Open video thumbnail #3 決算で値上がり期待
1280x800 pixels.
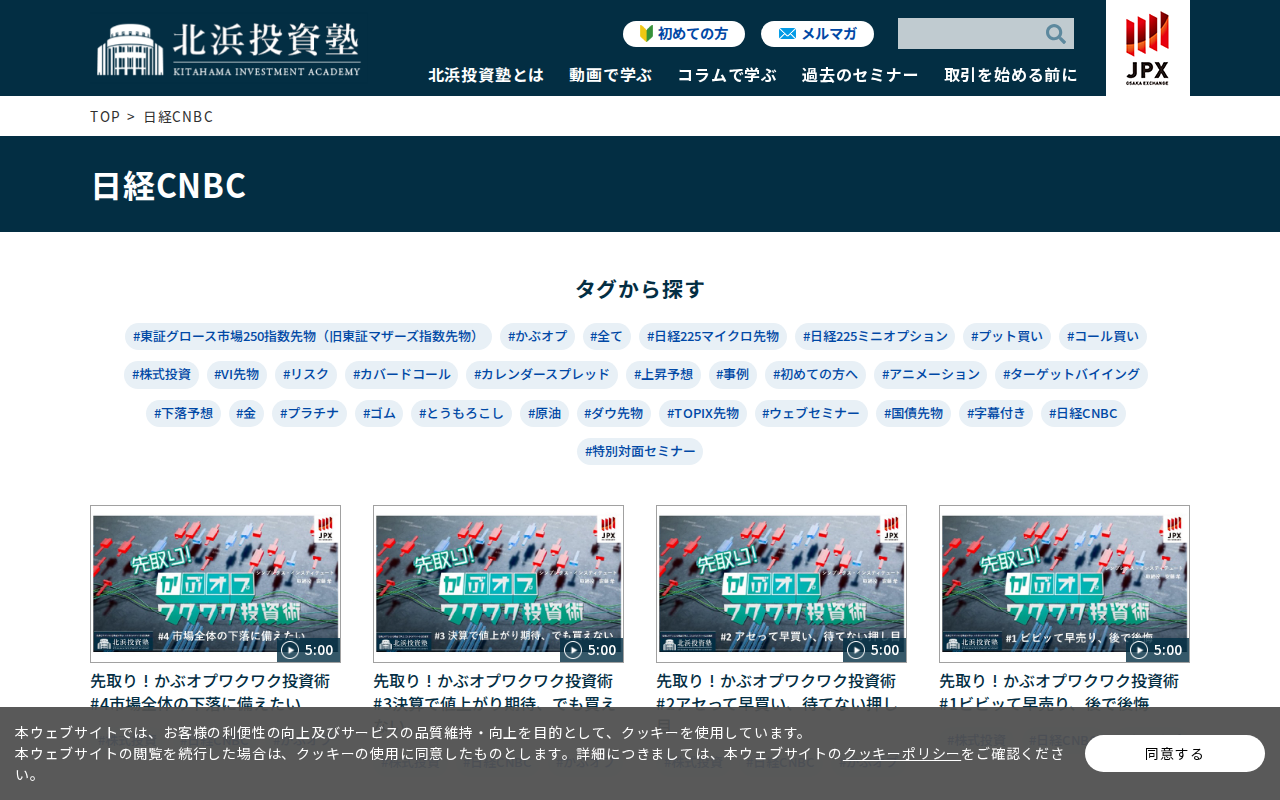pos(498,584)
